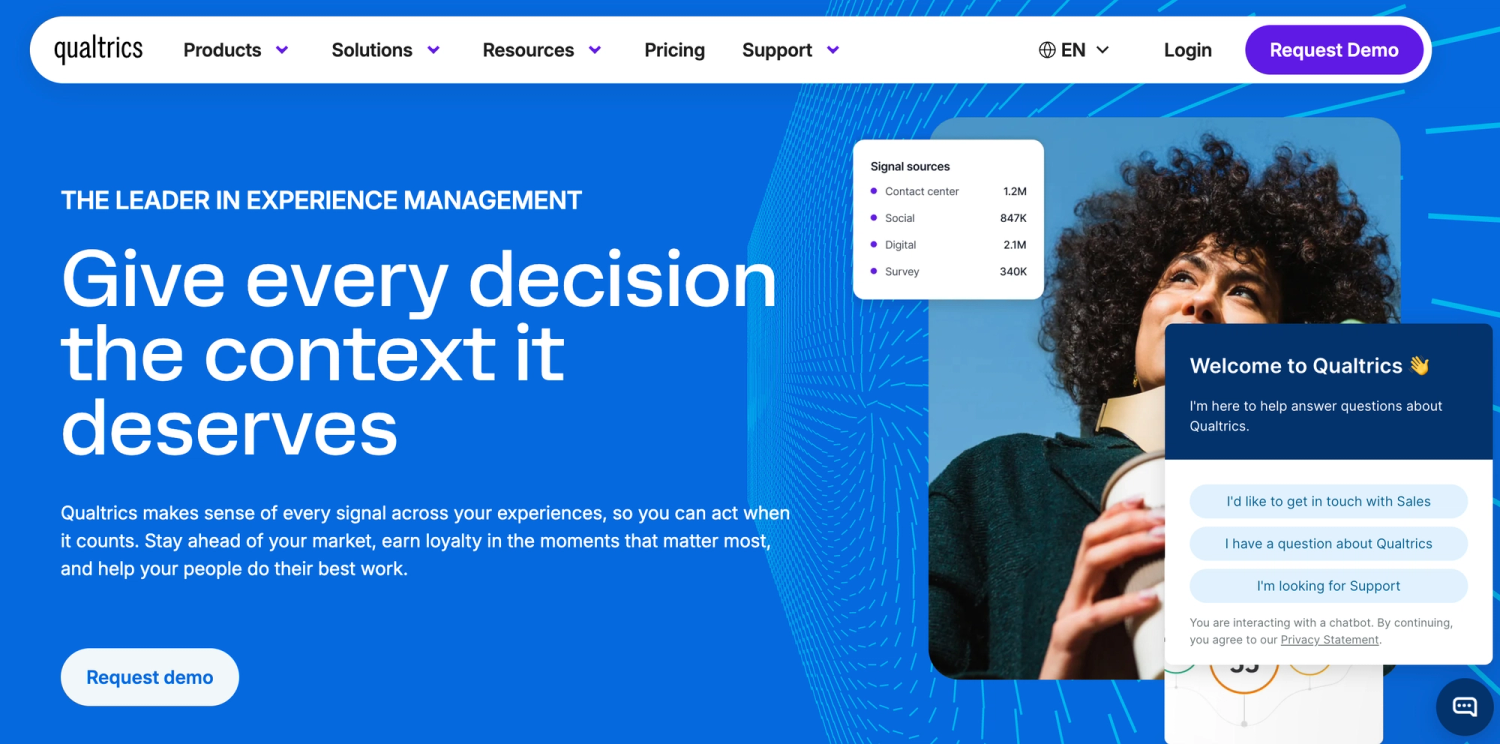Select "I'm looking for Support" in the chatbot

pyautogui.click(x=1328, y=586)
